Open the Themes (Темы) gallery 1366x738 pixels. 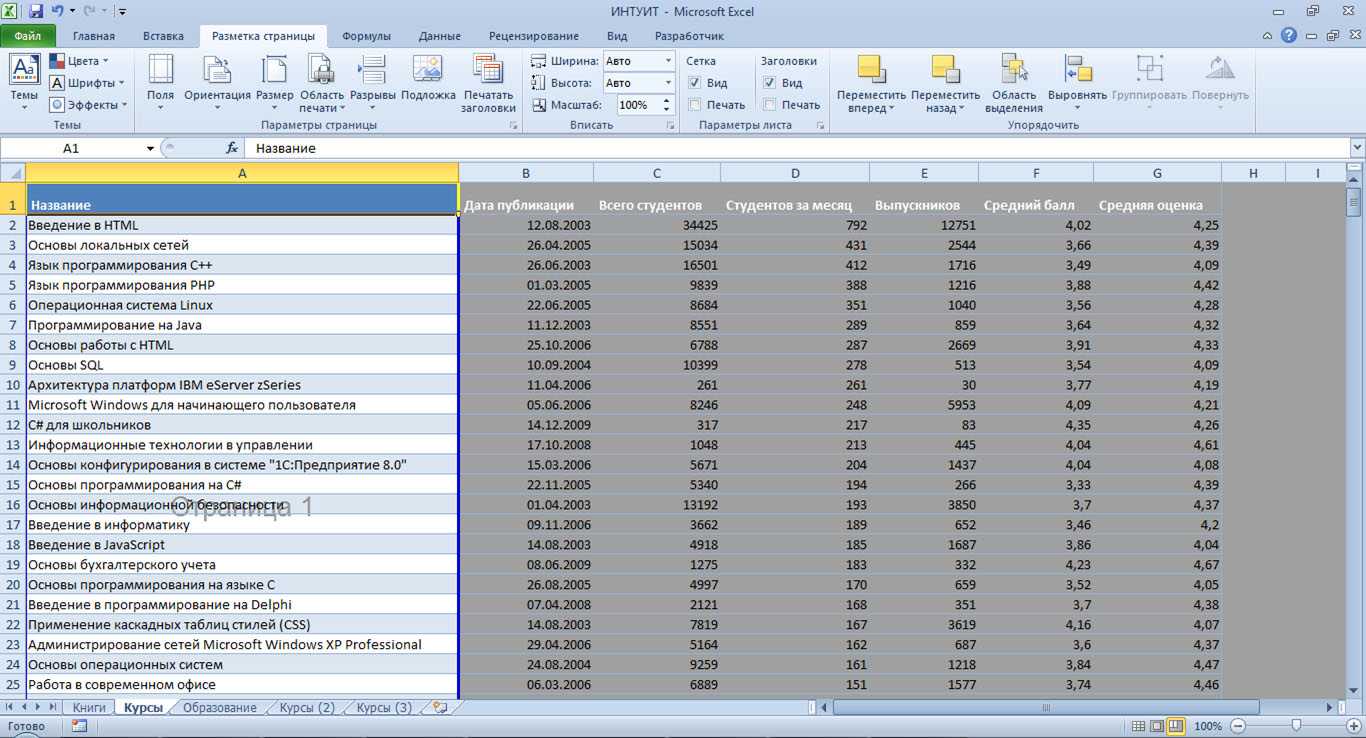tap(24, 82)
